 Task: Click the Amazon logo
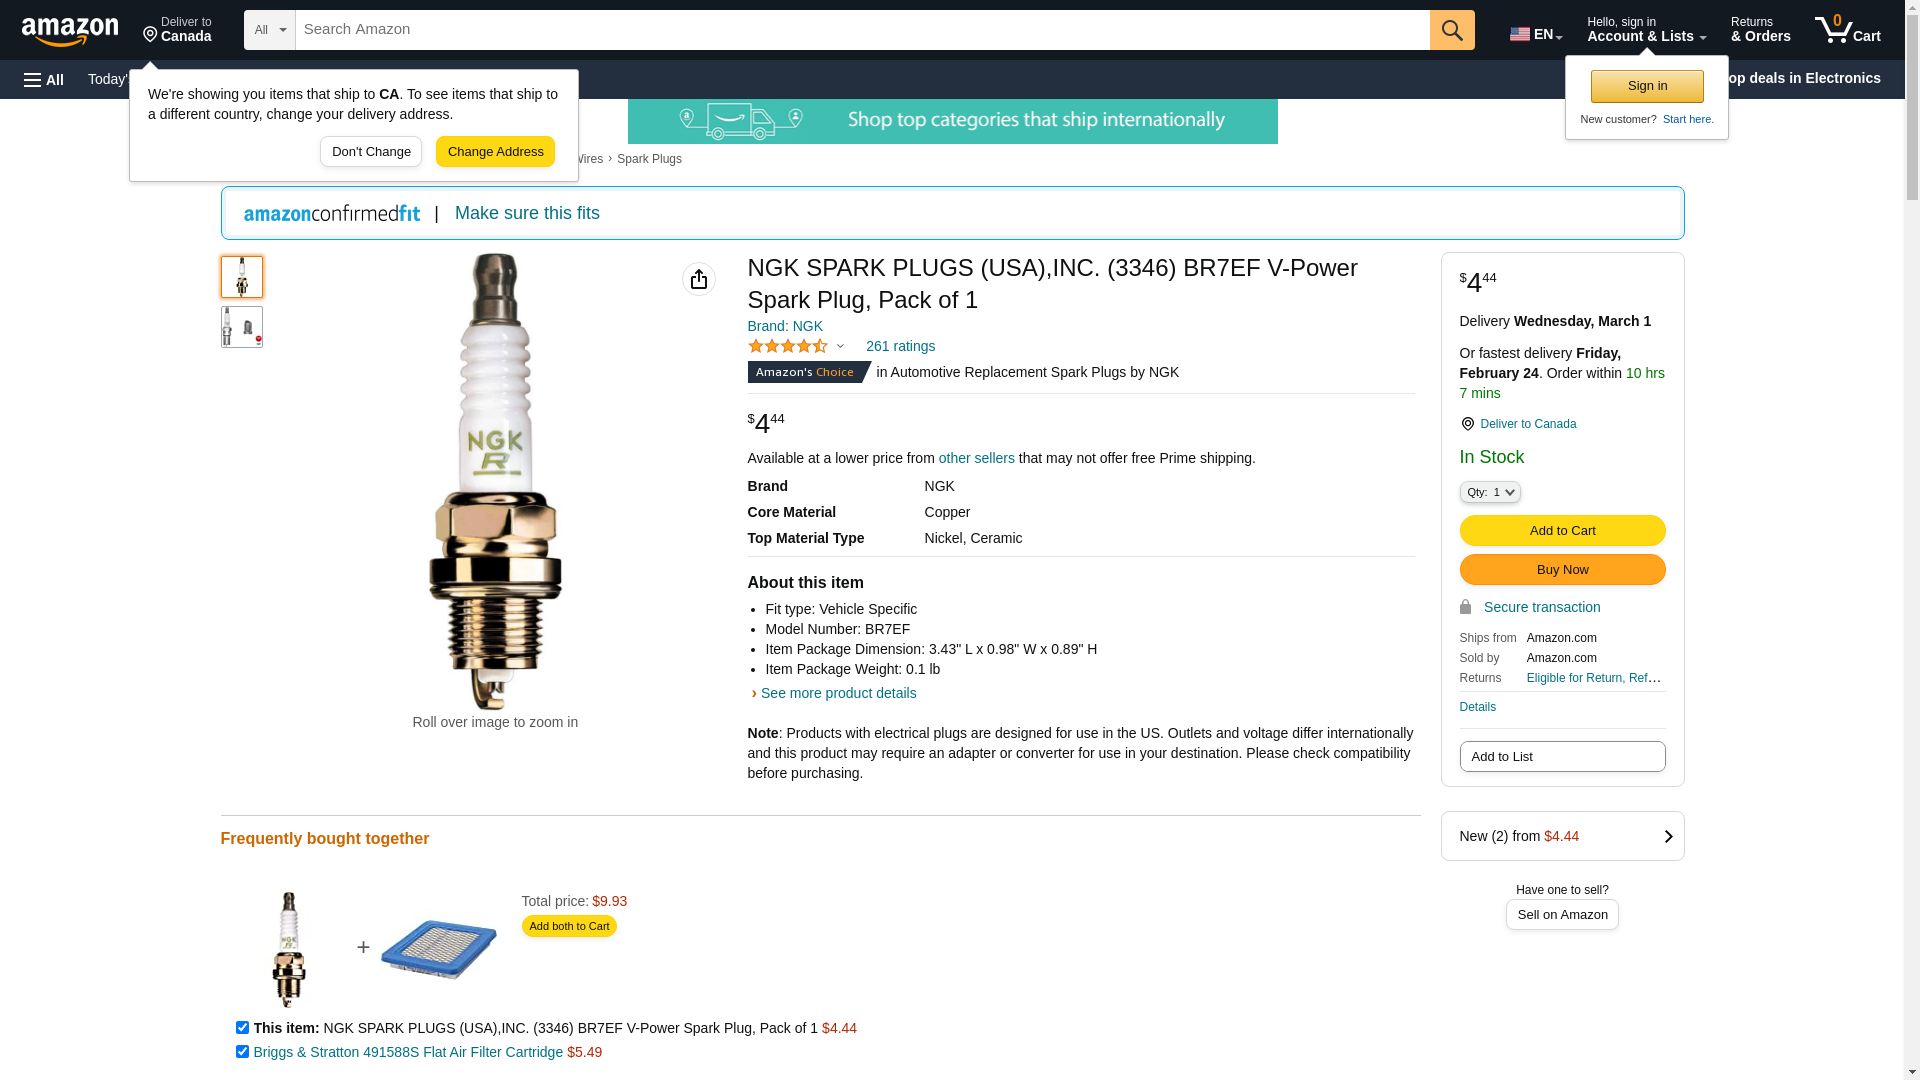tap(70, 31)
